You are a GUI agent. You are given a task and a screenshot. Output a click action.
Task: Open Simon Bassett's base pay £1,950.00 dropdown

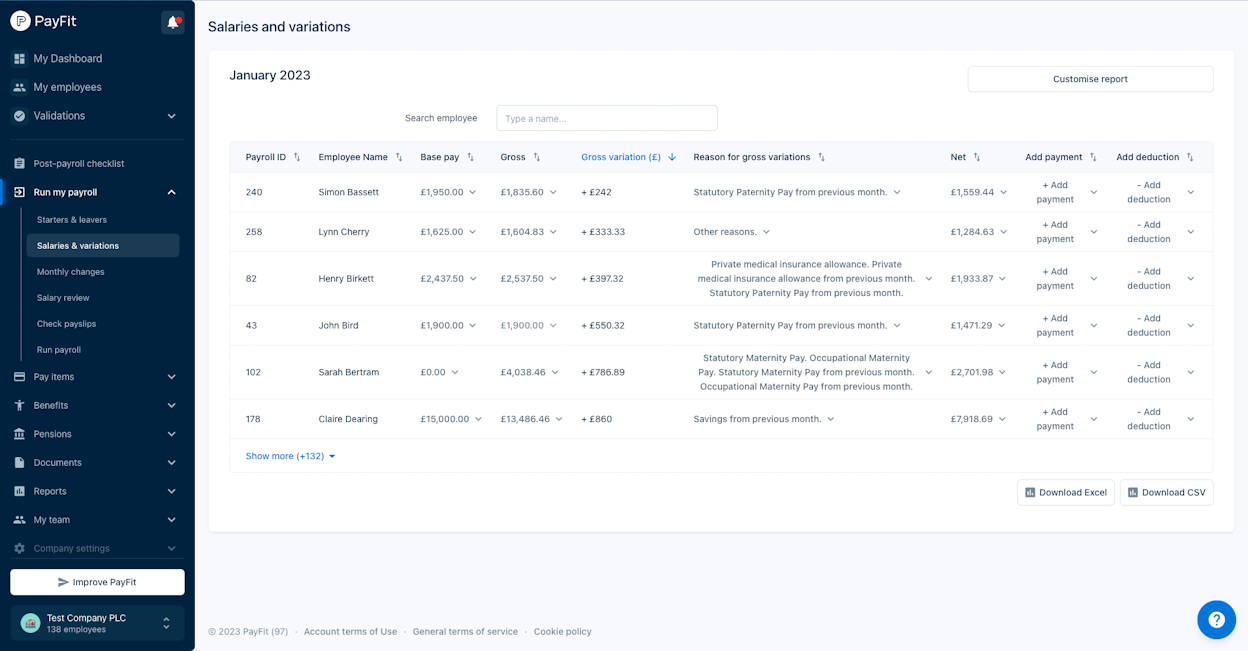(x=448, y=192)
